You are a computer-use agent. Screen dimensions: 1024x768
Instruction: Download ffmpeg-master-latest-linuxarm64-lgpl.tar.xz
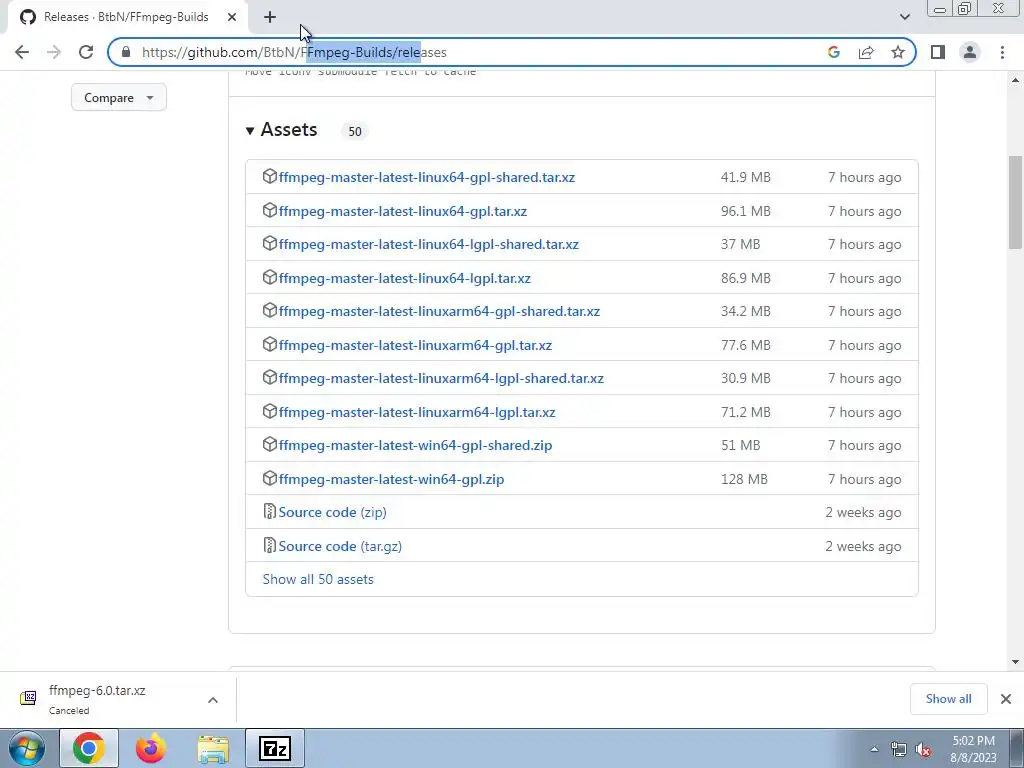pos(417,412)
